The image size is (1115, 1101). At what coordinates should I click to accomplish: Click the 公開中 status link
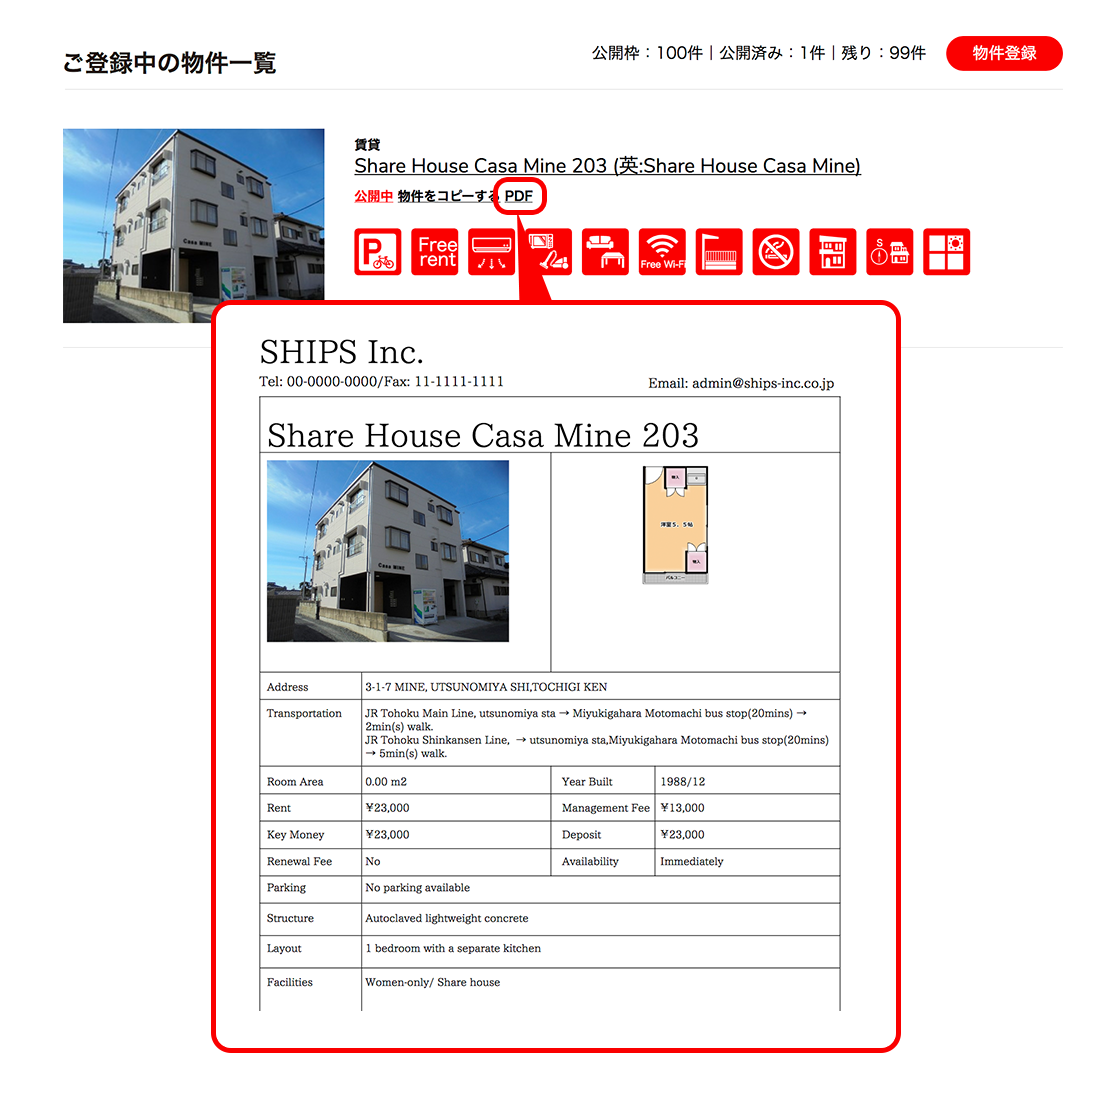[x=373, y=197]
